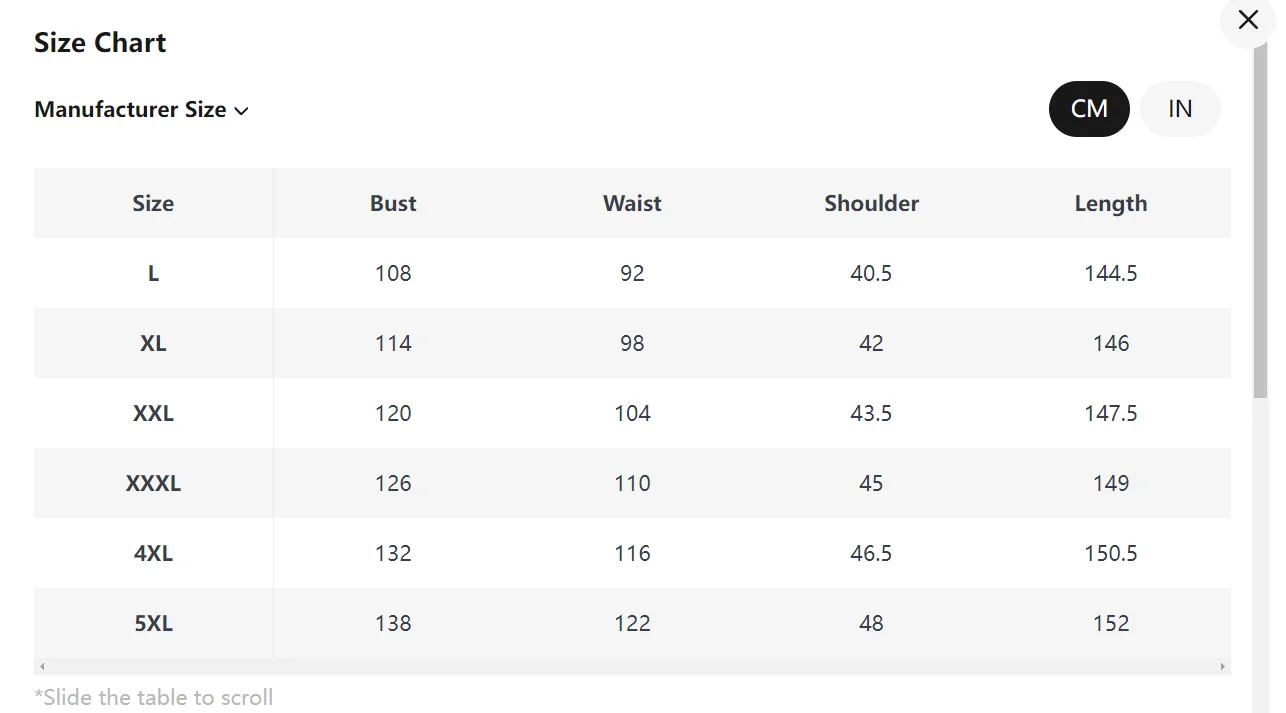Switch measurement units to IN
This screenshot has height=713, width=1286.
pos(1180,109)
